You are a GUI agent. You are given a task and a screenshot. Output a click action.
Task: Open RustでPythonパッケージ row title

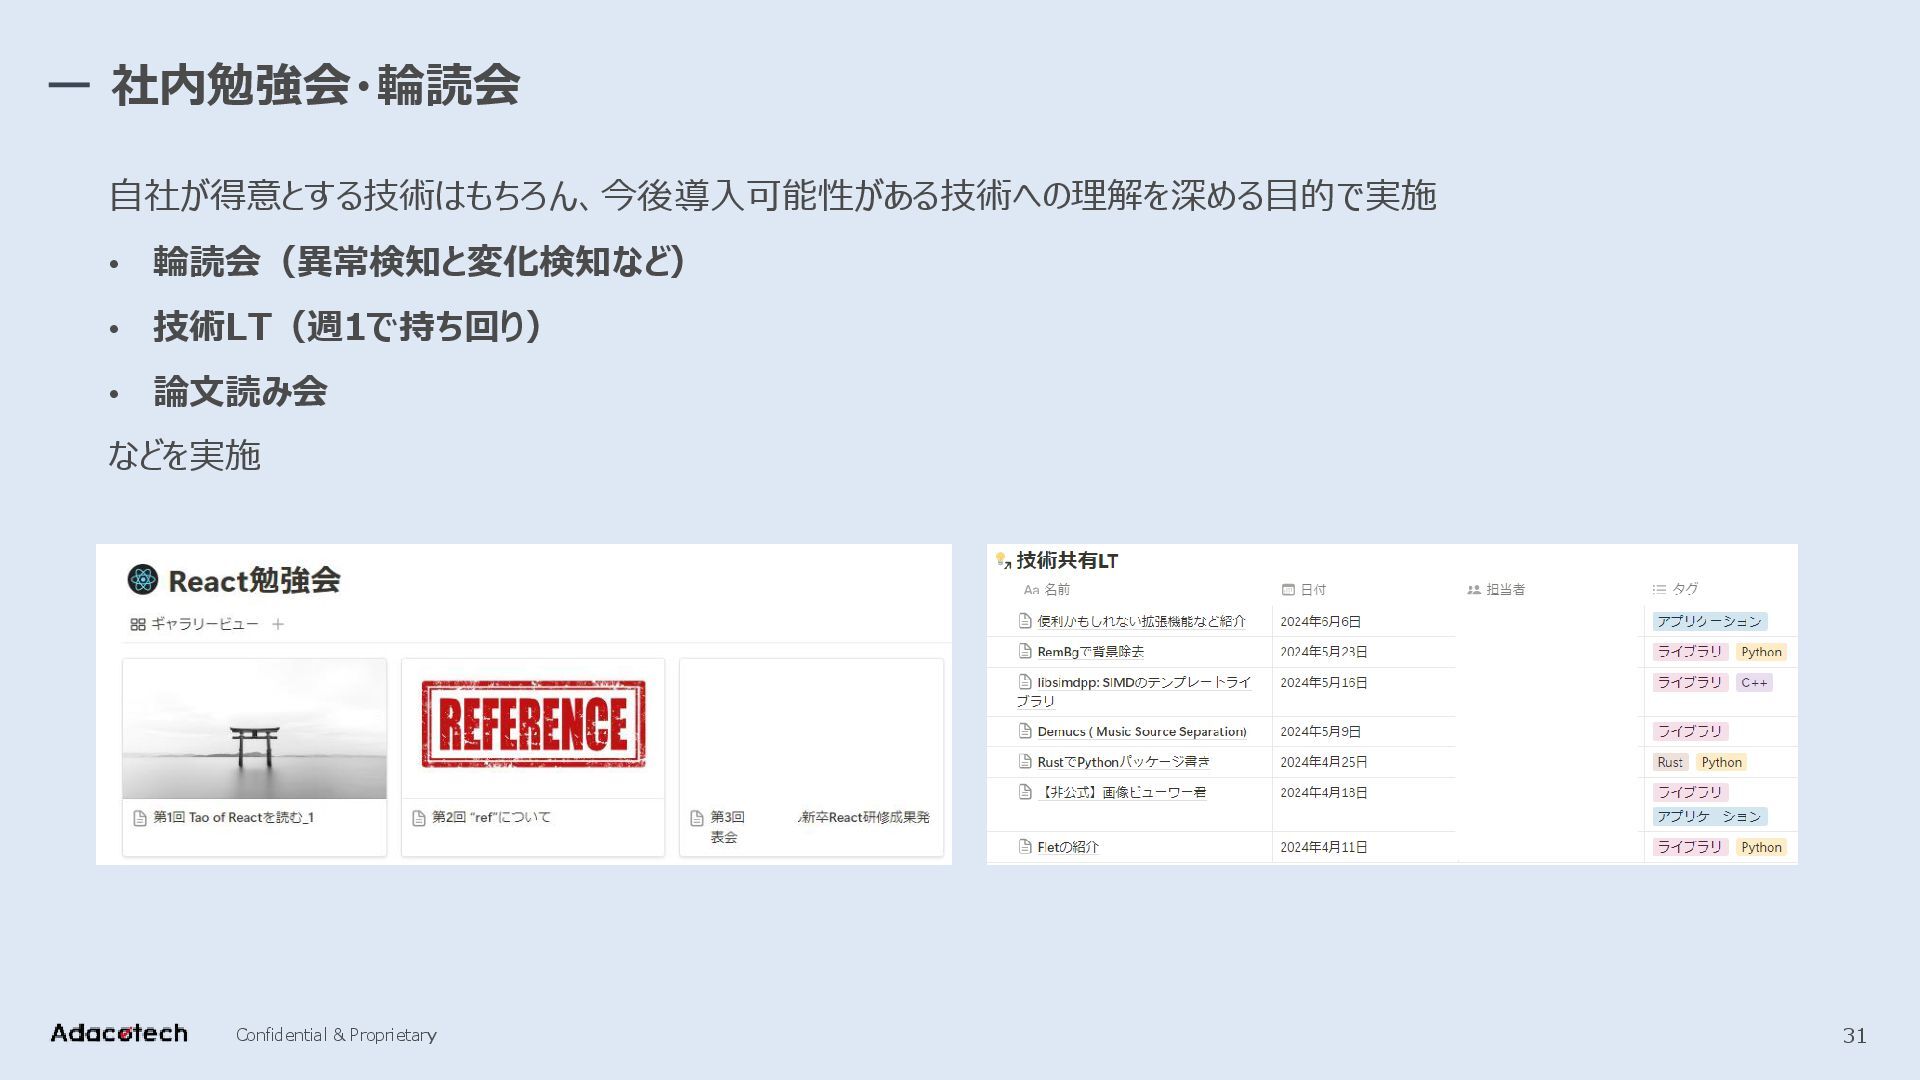click(x=1123, y=762)
